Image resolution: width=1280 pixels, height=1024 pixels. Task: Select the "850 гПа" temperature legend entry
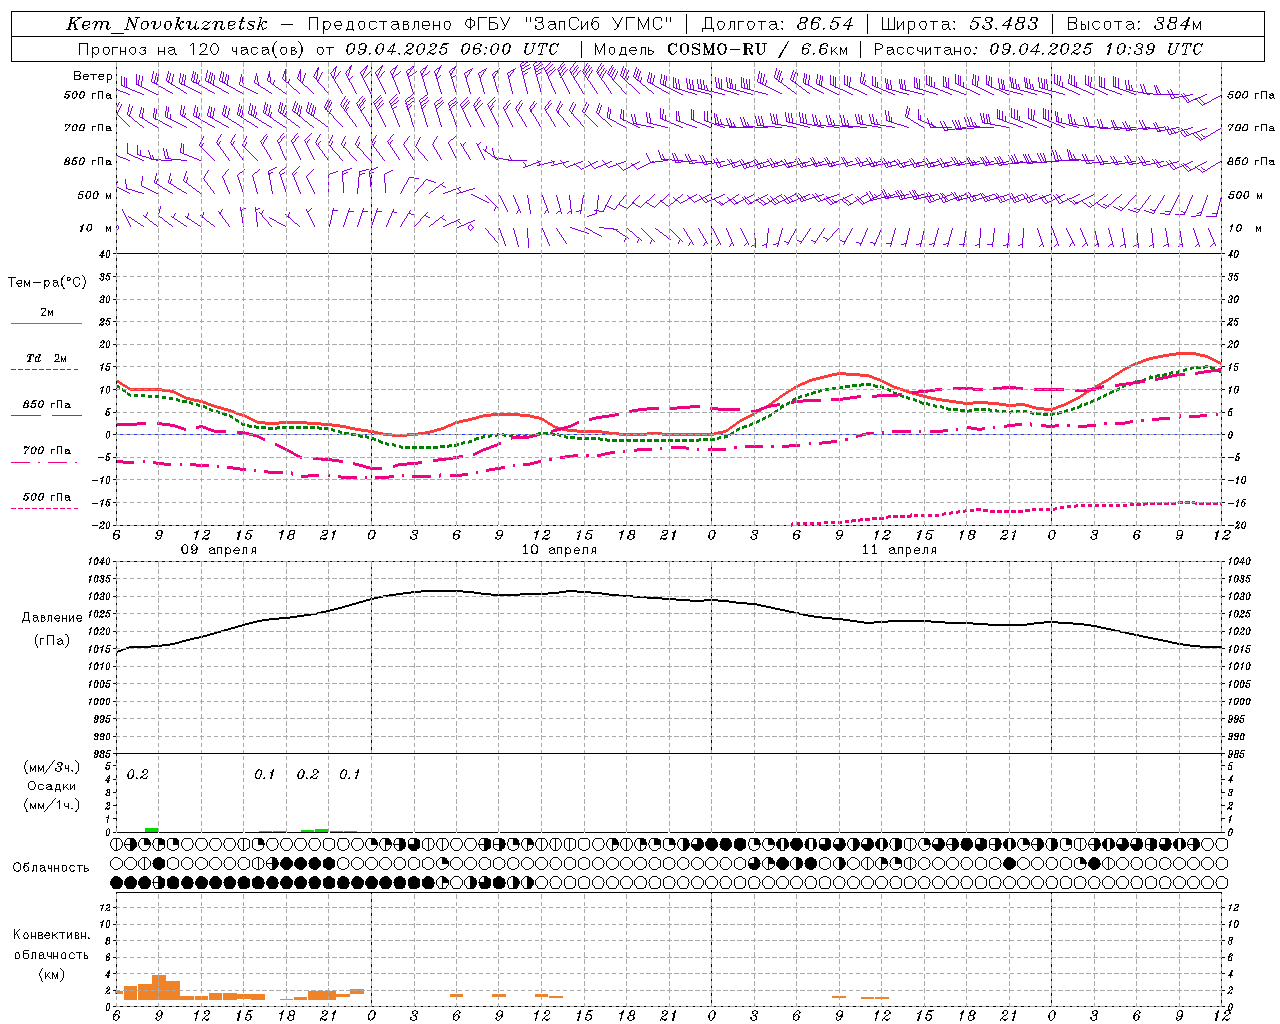pyautogui.click(x=46, y=405)
